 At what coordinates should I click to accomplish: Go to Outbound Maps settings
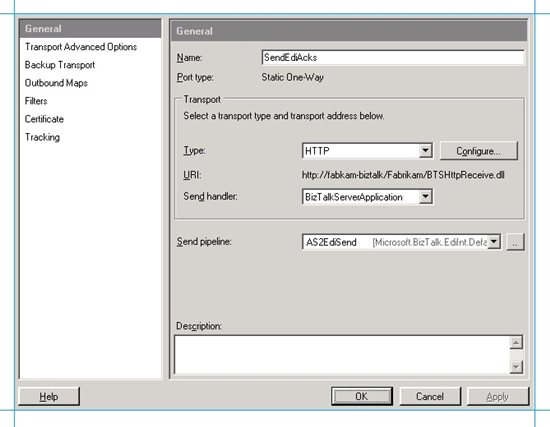coord(56,83)
